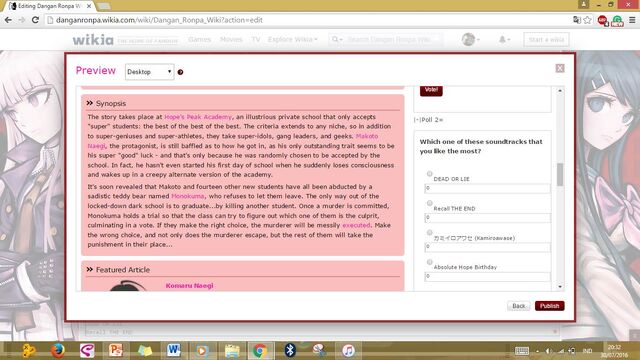
Task: Select the Recall THE END radio option
Action: (x=429, y=203)
